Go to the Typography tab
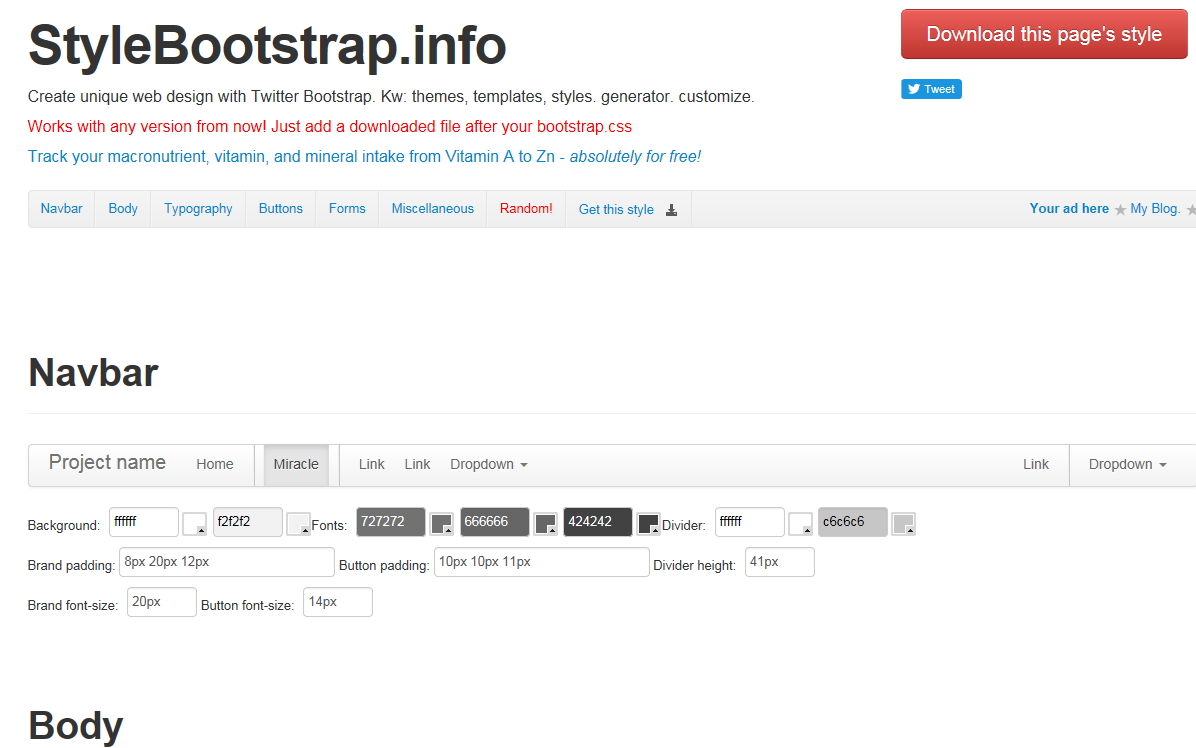1196x748 pixels. (198, 209)
